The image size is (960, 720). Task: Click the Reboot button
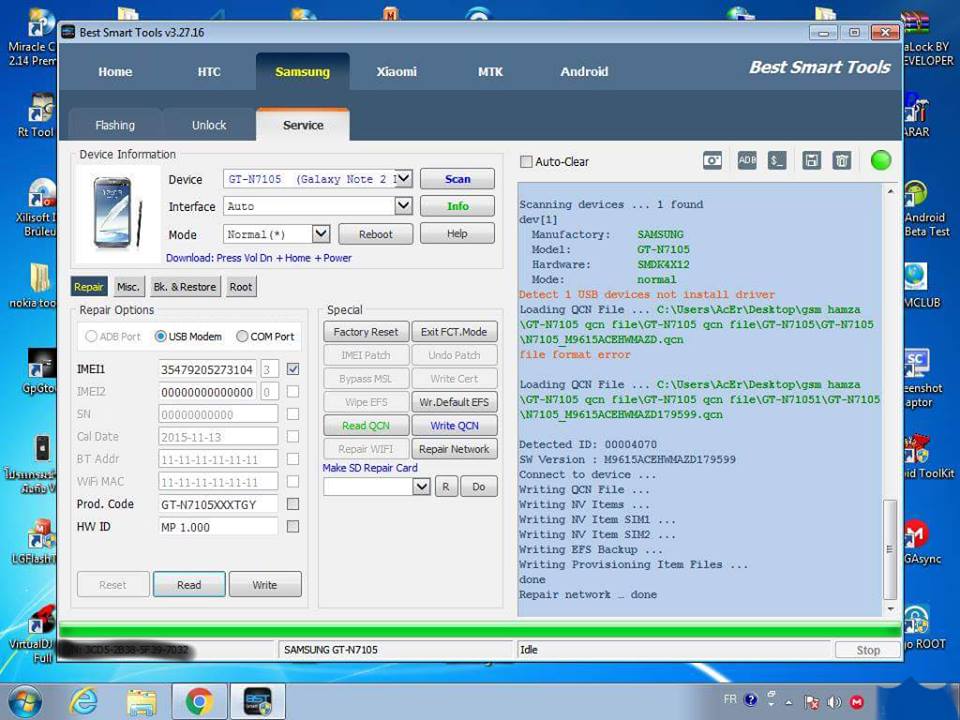376,234
